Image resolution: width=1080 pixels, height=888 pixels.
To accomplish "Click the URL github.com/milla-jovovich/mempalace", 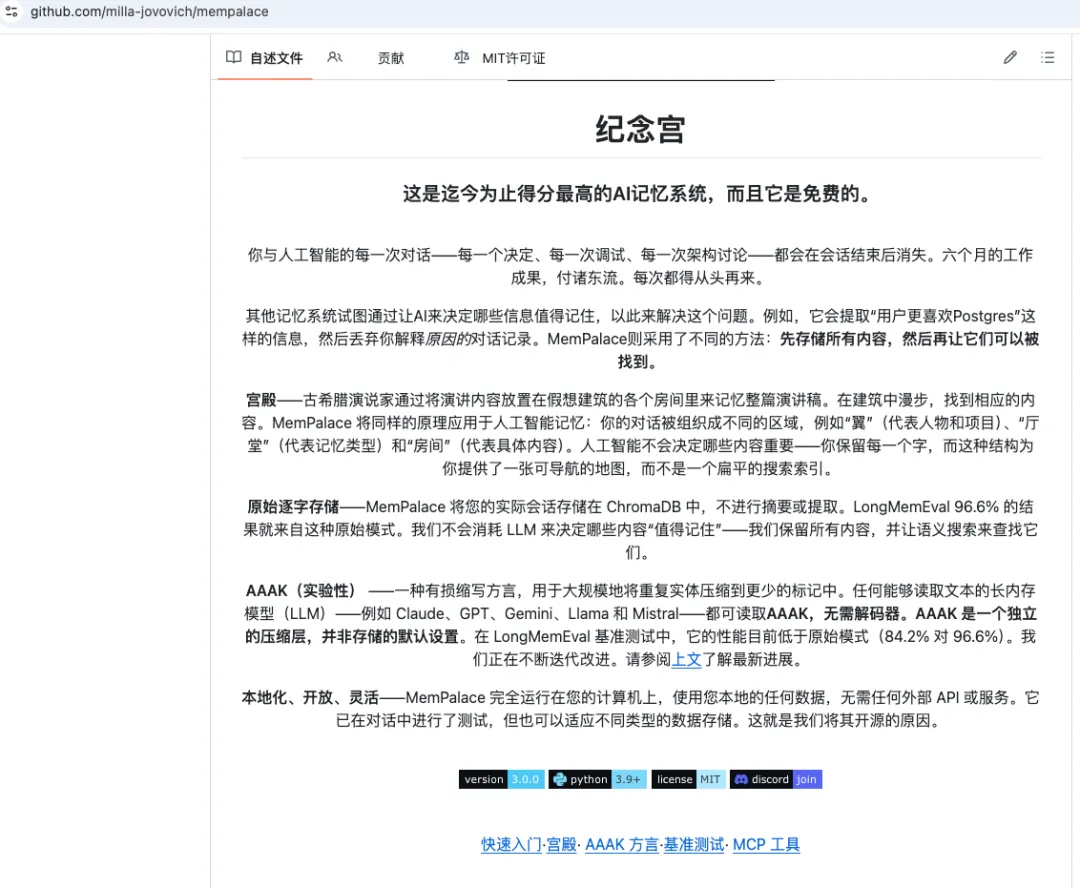I will click(149, 12).
